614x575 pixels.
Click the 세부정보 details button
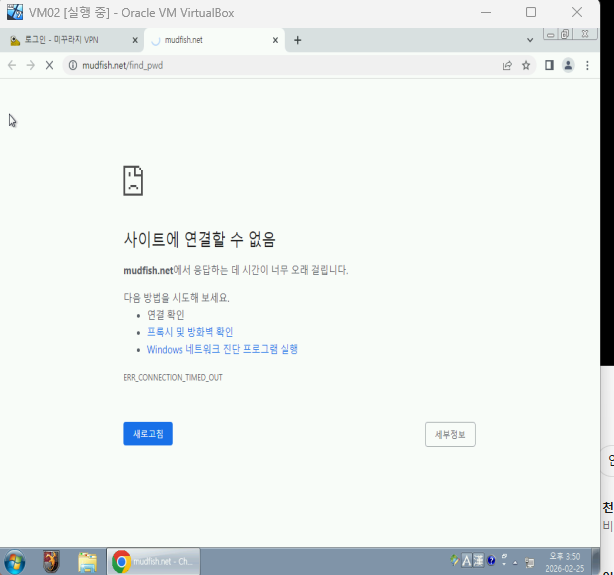coord(450,434)
